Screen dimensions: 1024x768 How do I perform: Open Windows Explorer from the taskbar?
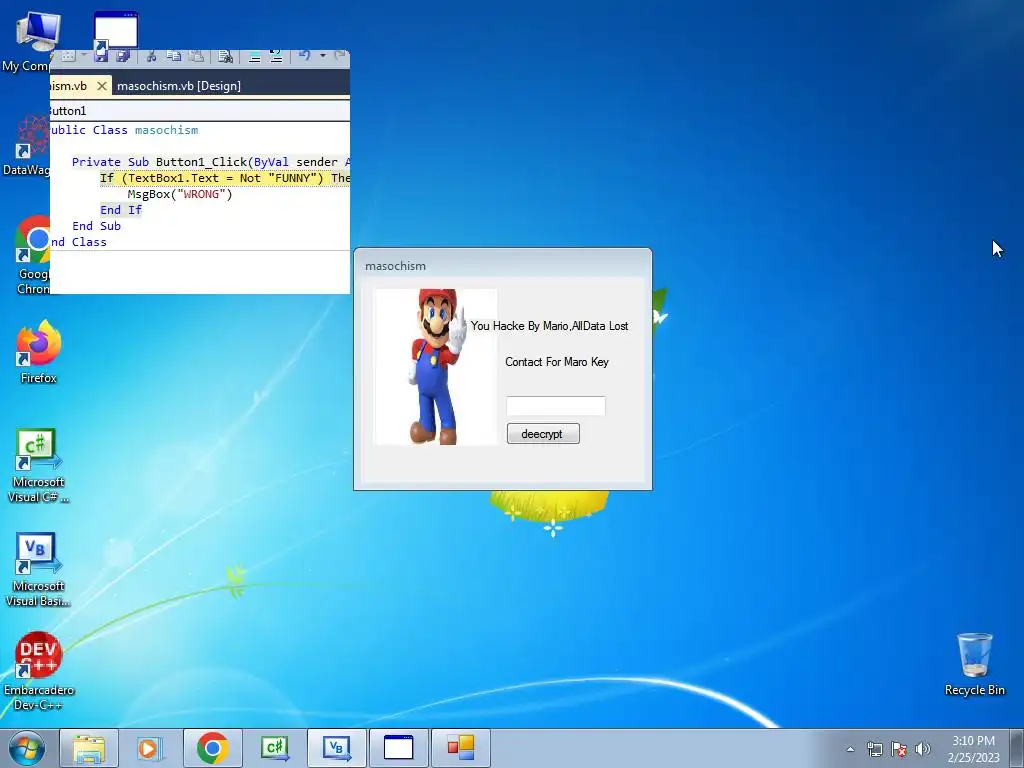[x=89, y=748]
